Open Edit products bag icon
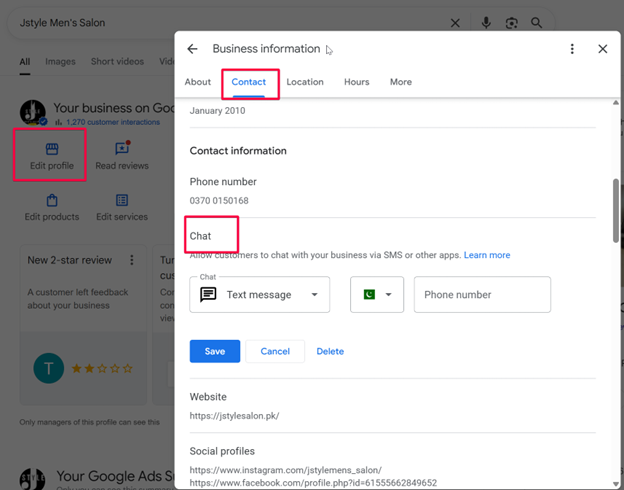 [52, 200]
